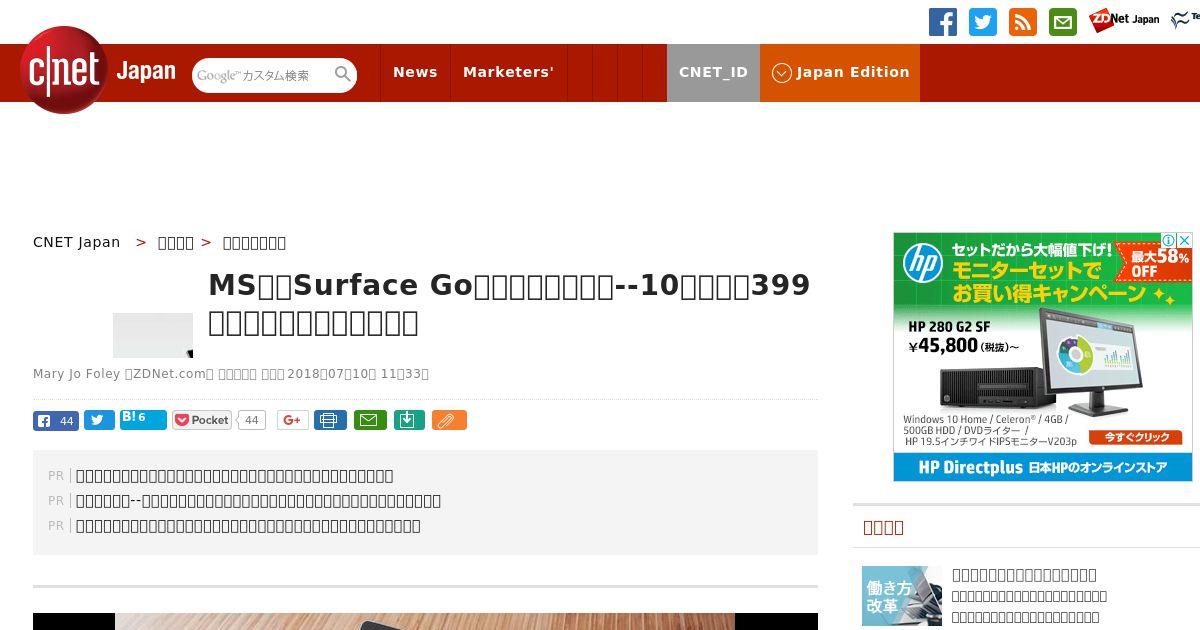The height and width of the screenshot is (630, 1200).
Task: Open the third PR sponsored link
Action: click(248, 526)
